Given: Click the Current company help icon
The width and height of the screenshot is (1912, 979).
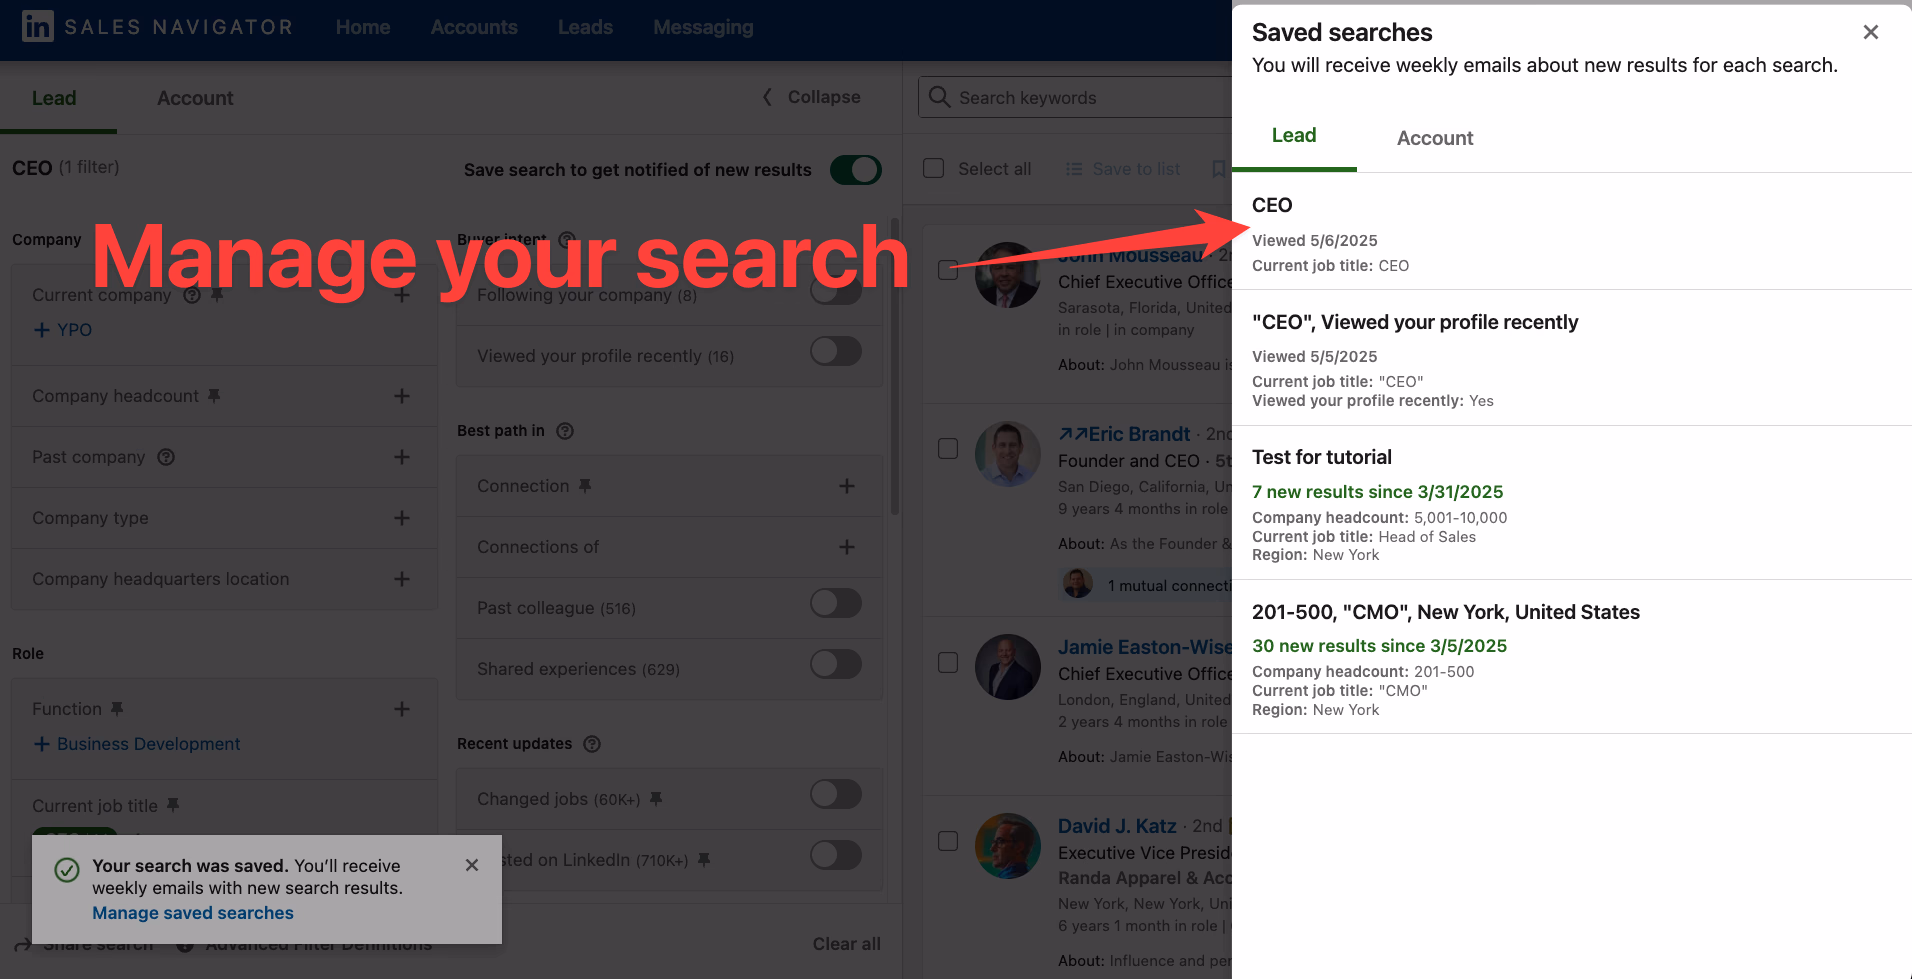Looking at the screenshot, I should pos(192,295).
